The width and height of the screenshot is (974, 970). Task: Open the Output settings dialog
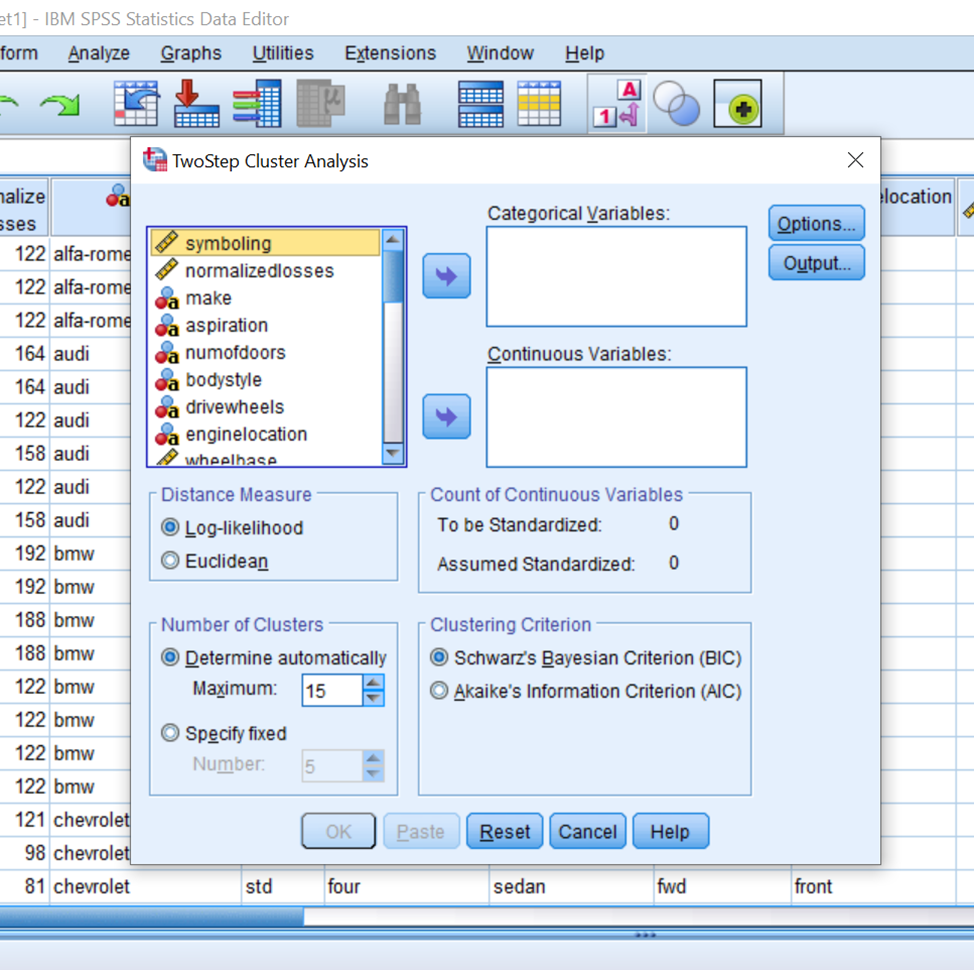point(815,262)
